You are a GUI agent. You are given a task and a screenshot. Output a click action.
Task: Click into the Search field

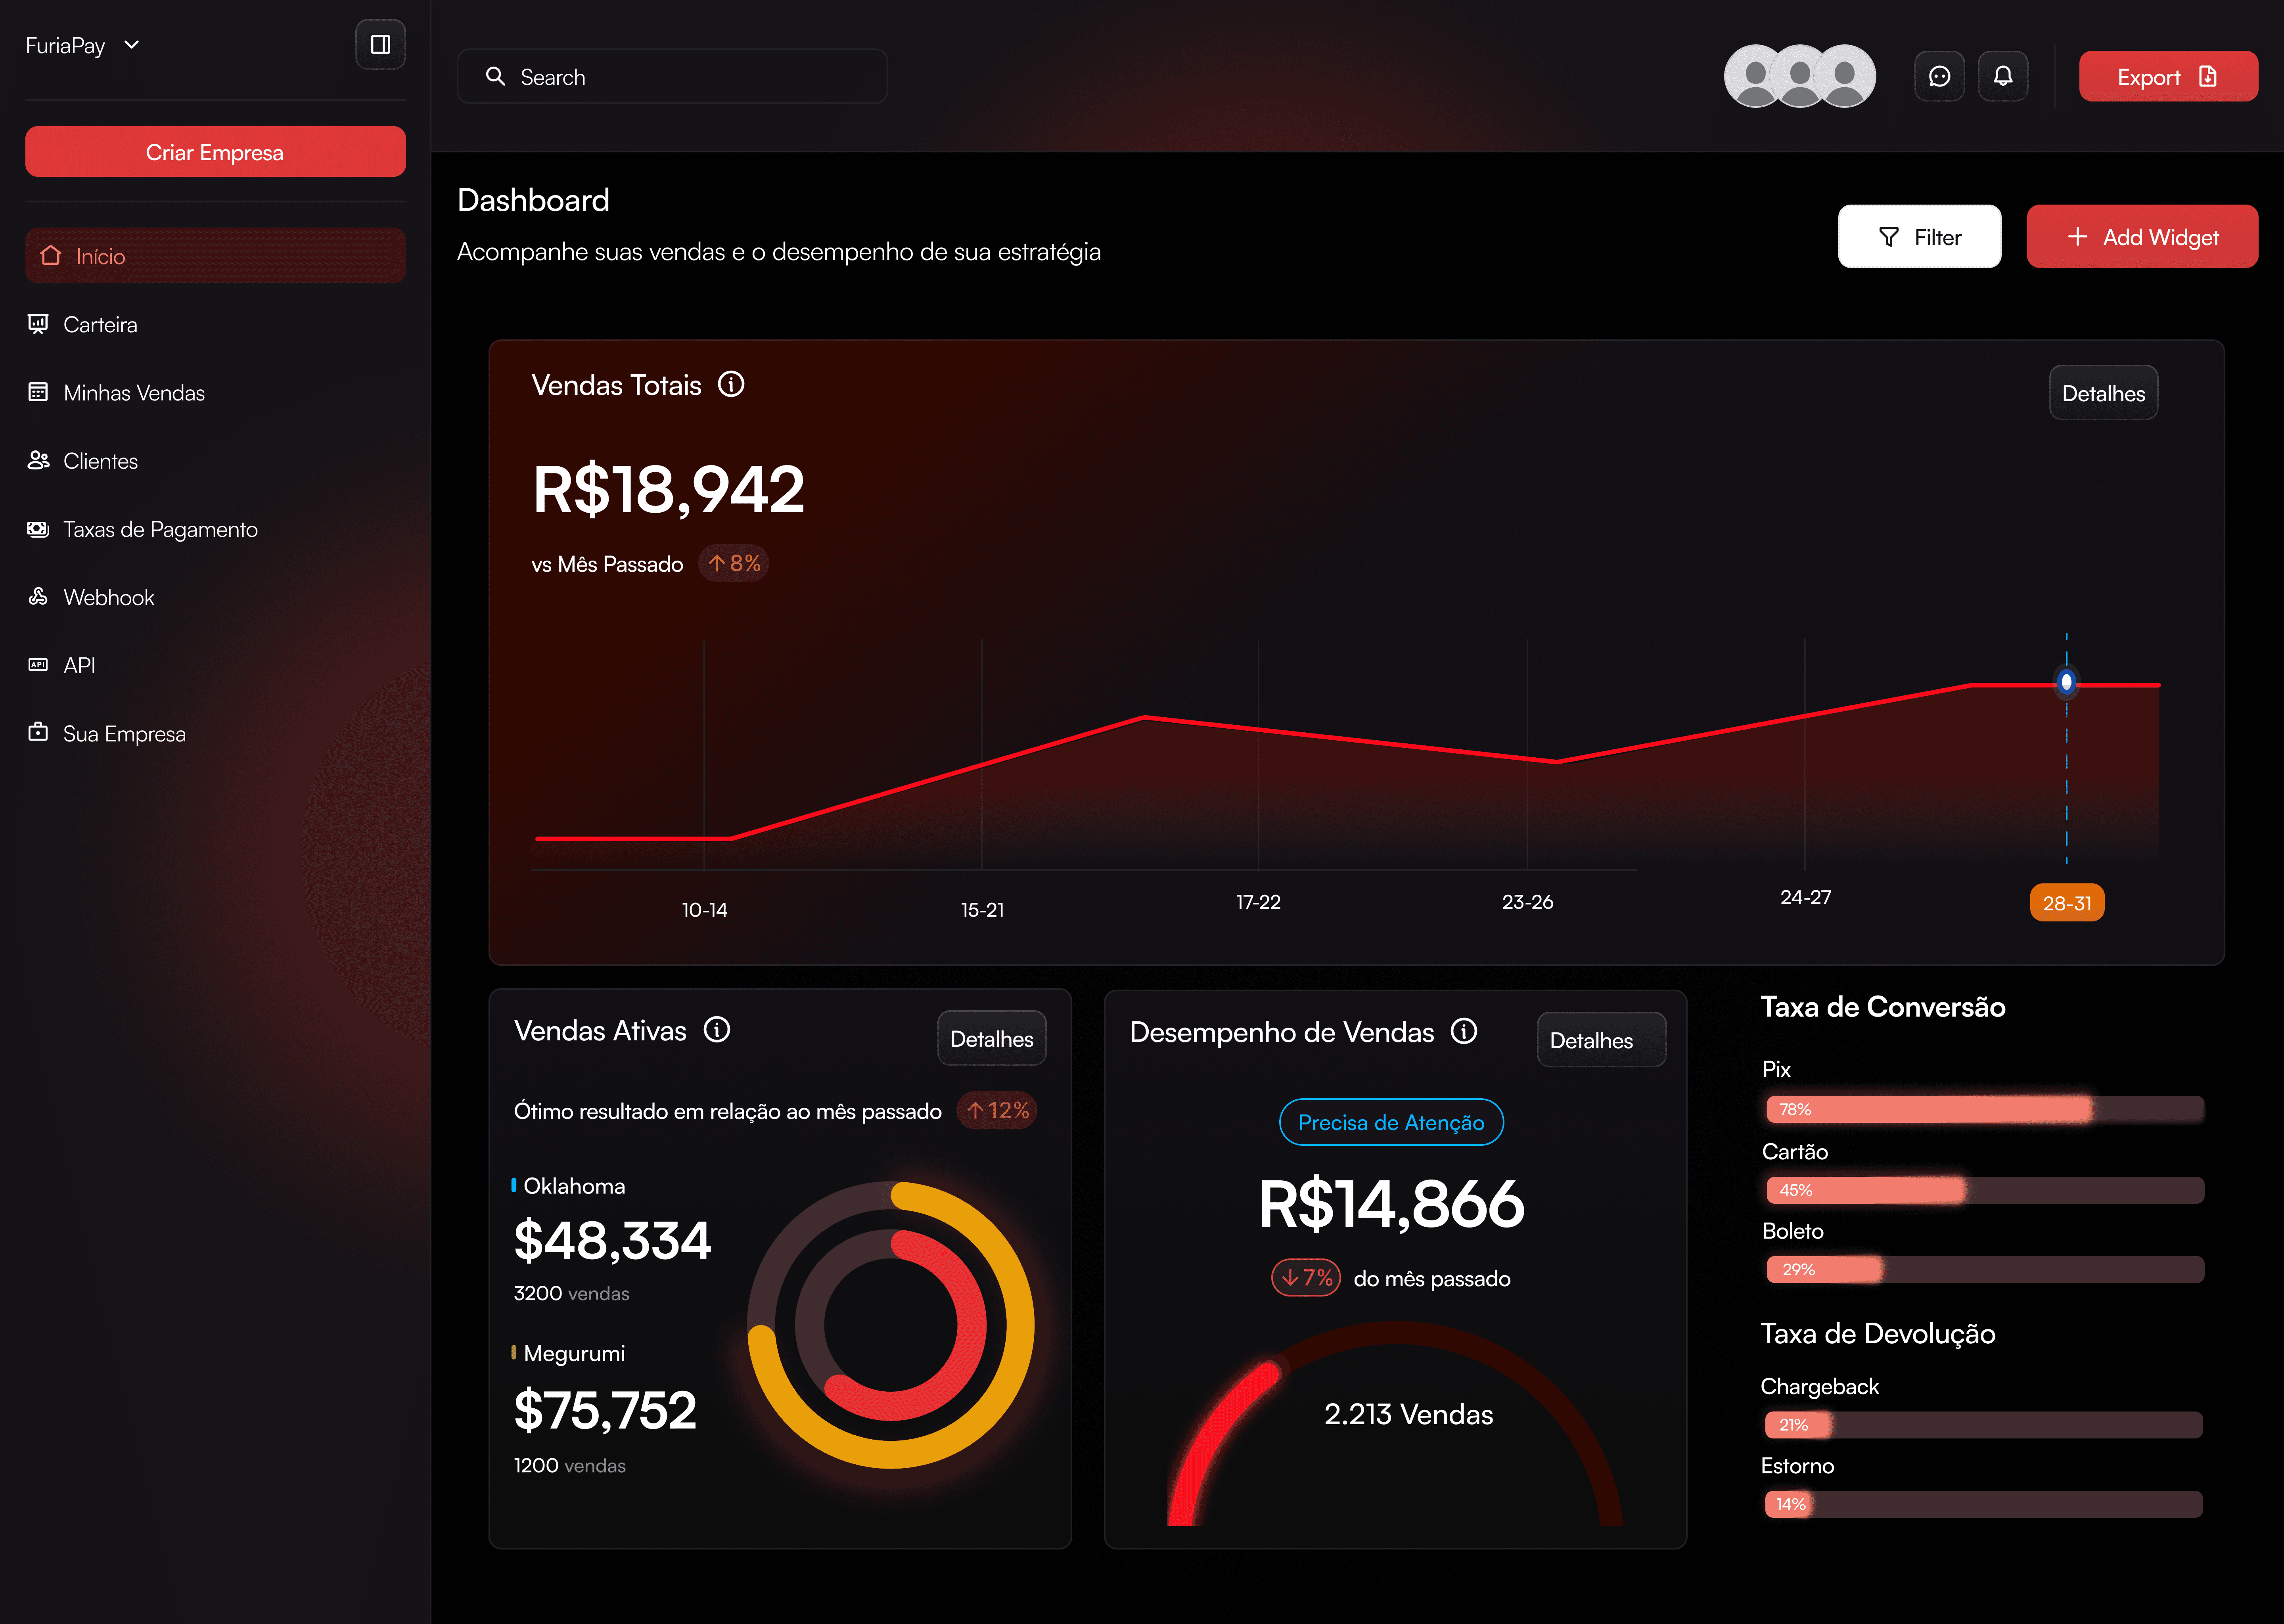672,77
